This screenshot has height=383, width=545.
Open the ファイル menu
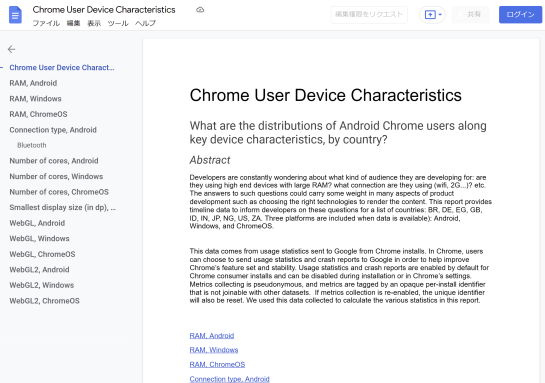46,23
